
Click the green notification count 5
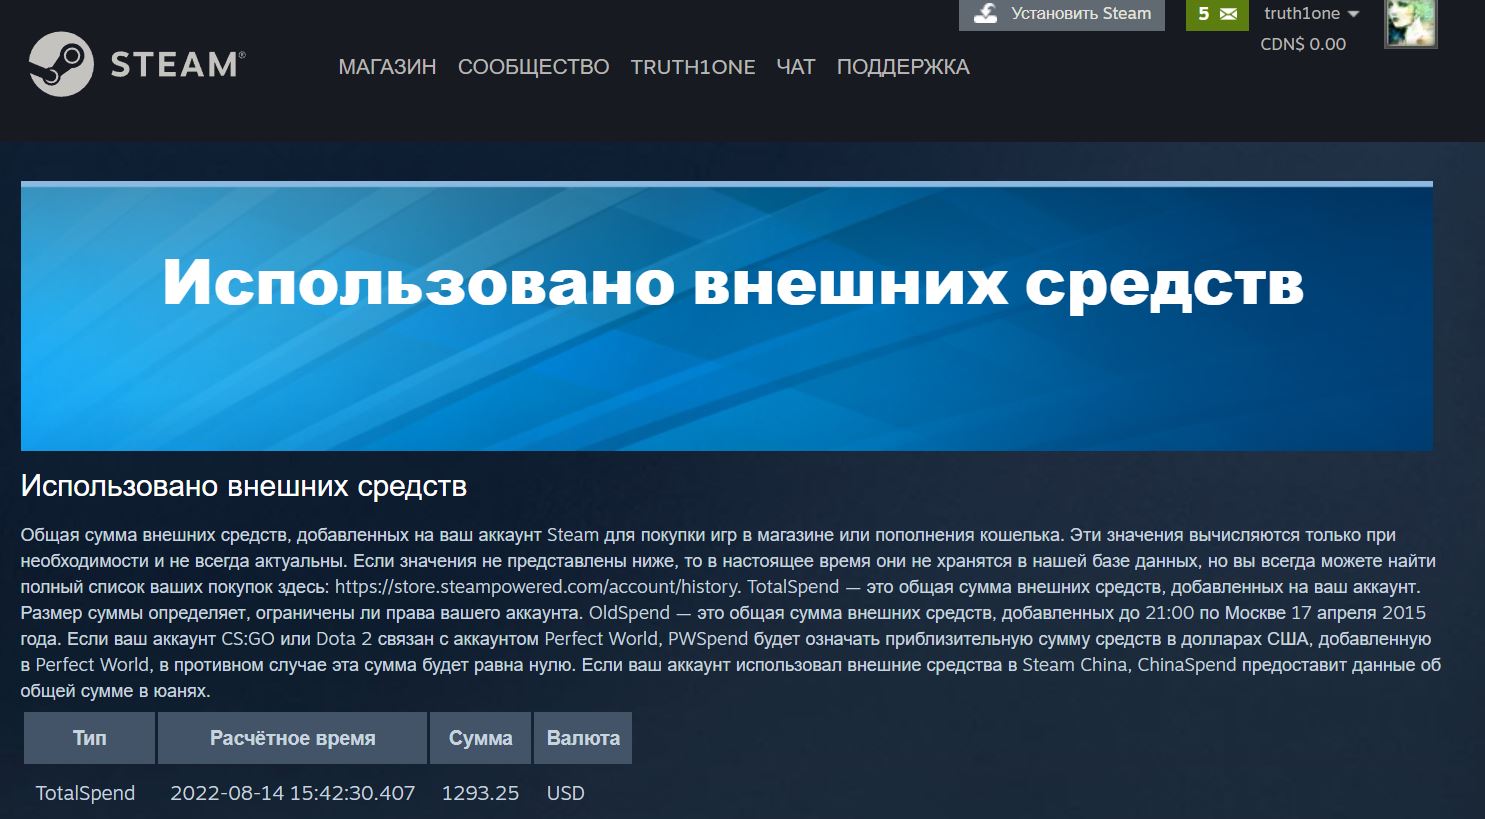(1203, 14)
